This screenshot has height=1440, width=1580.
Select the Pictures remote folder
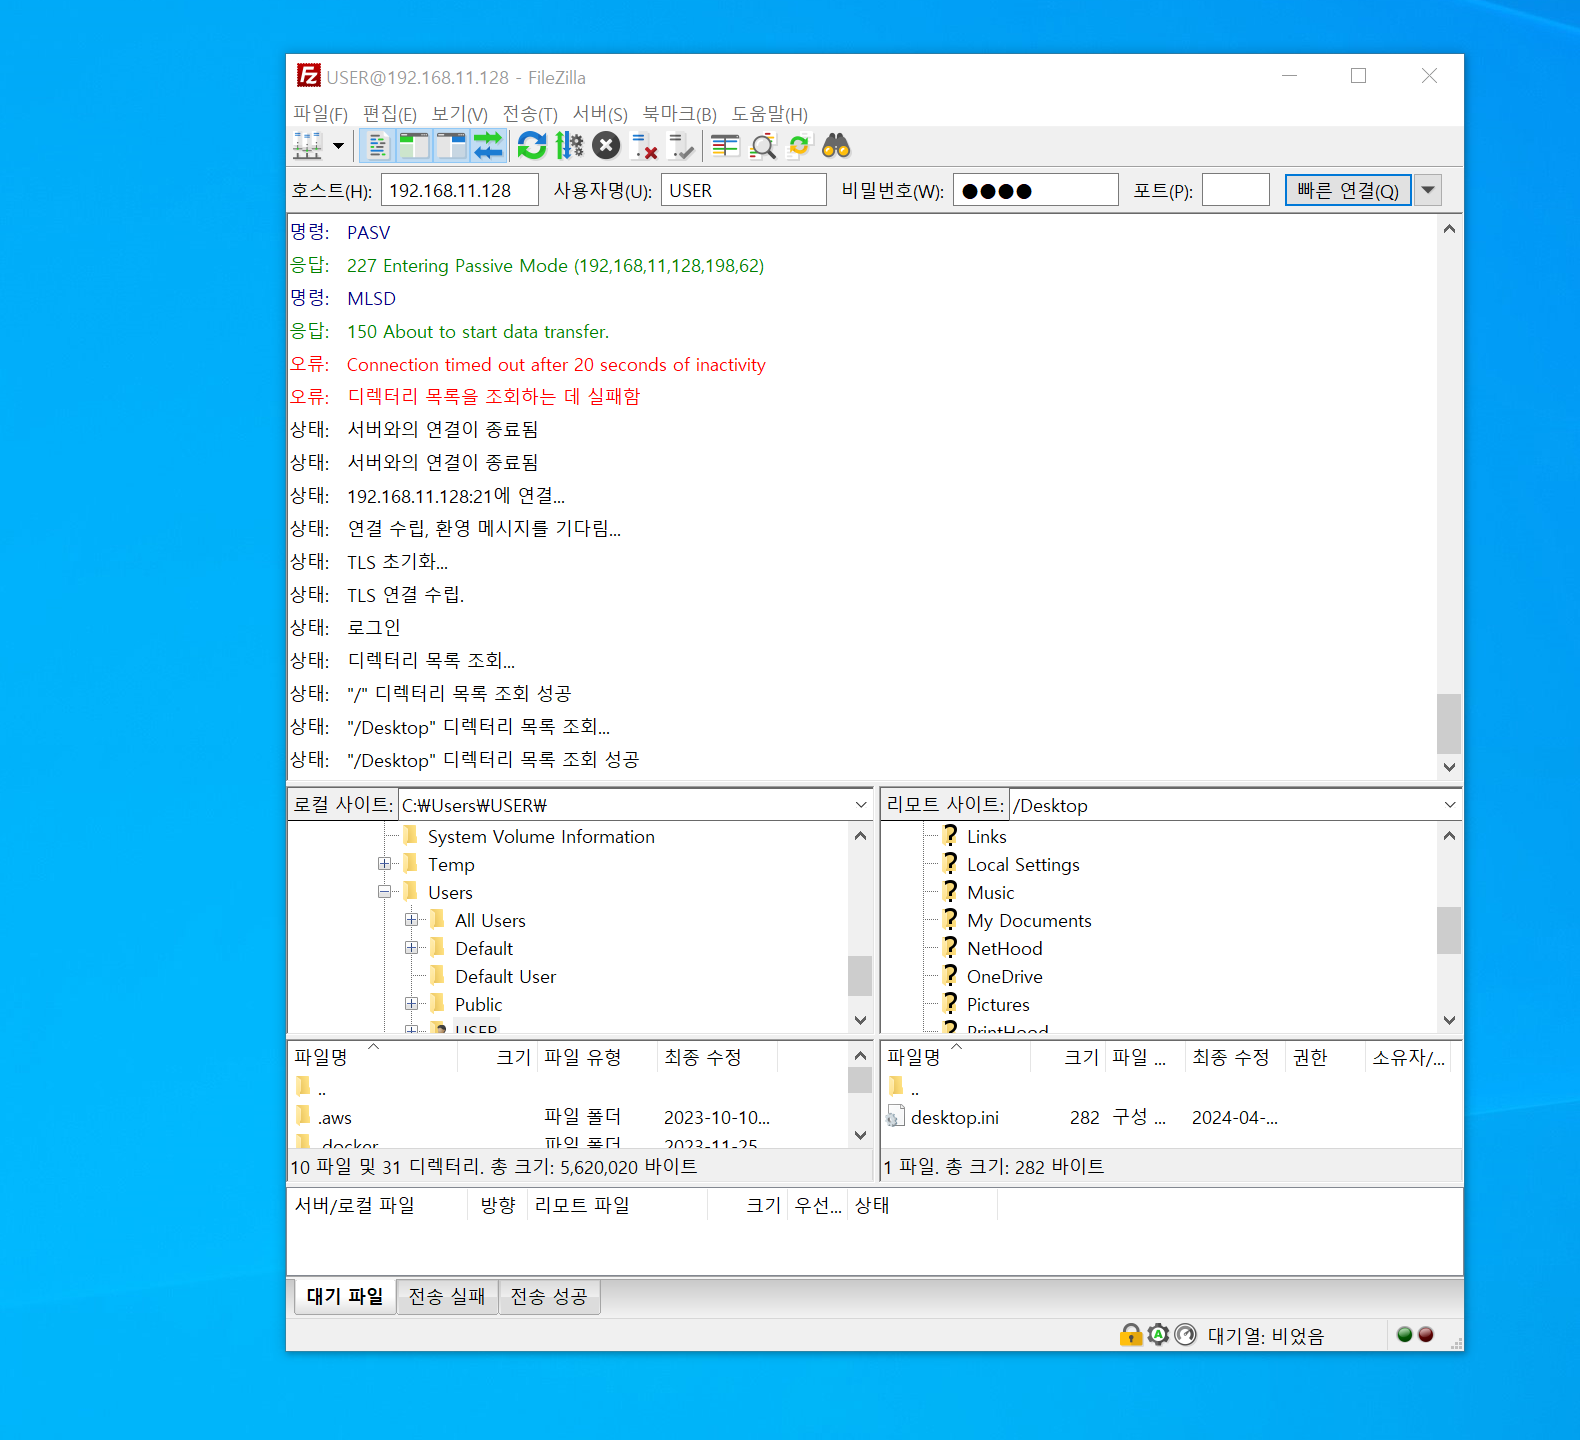click(998, 1005)
